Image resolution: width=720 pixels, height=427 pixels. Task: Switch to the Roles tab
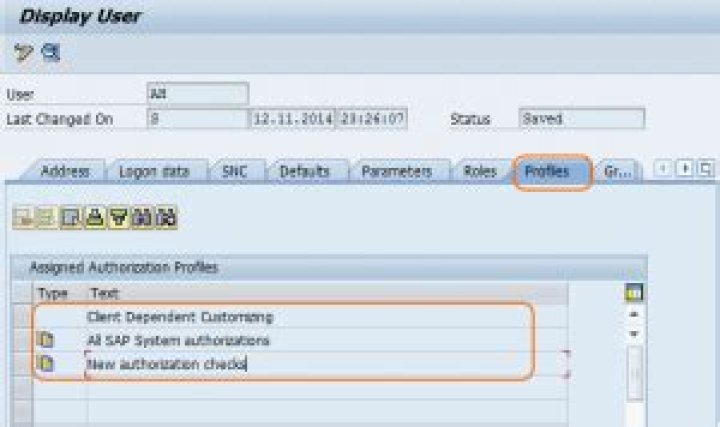pyautogui.click(x=480, y=171)
